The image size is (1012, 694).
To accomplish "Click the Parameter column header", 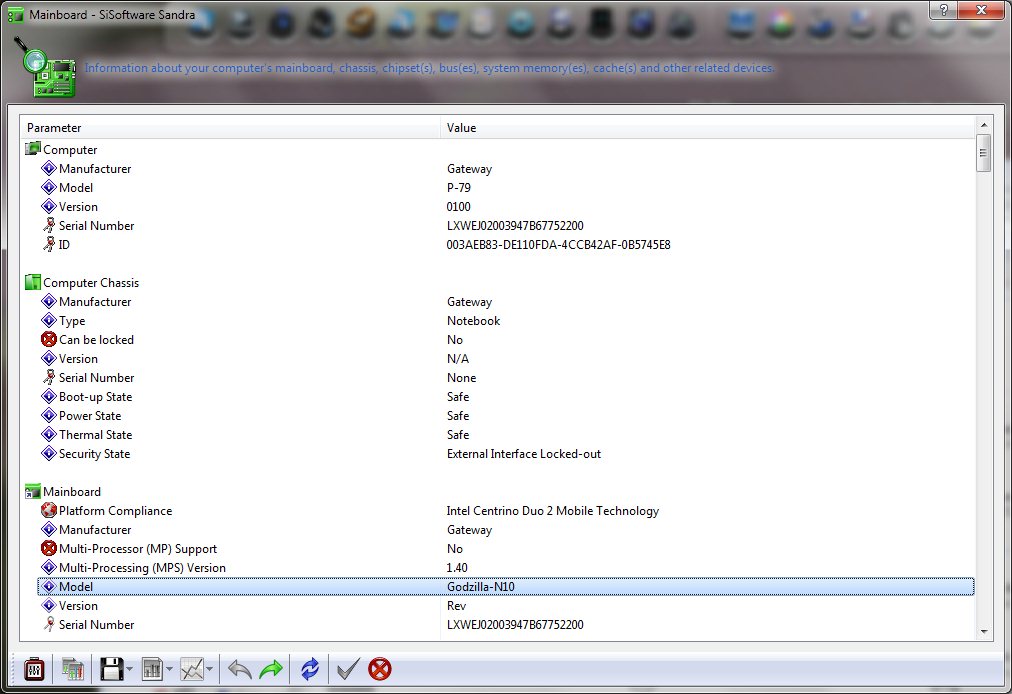I will click(230, 128).
